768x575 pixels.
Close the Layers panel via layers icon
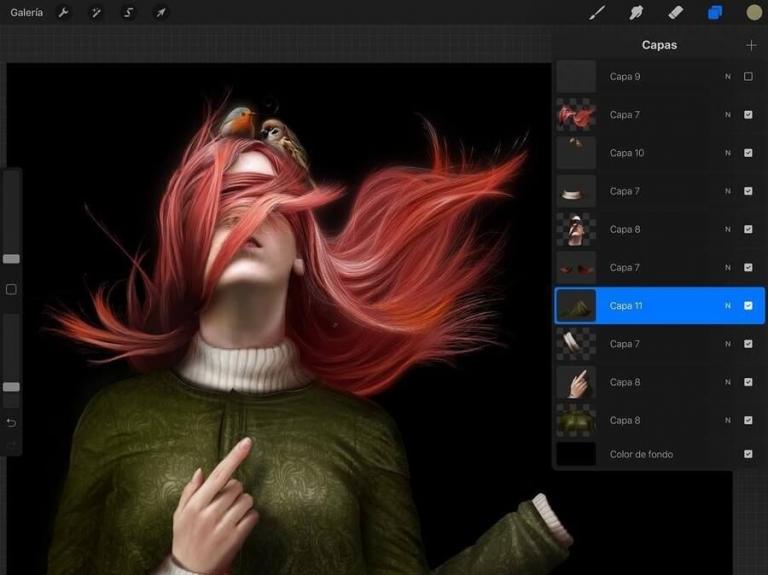coord(715,13)
